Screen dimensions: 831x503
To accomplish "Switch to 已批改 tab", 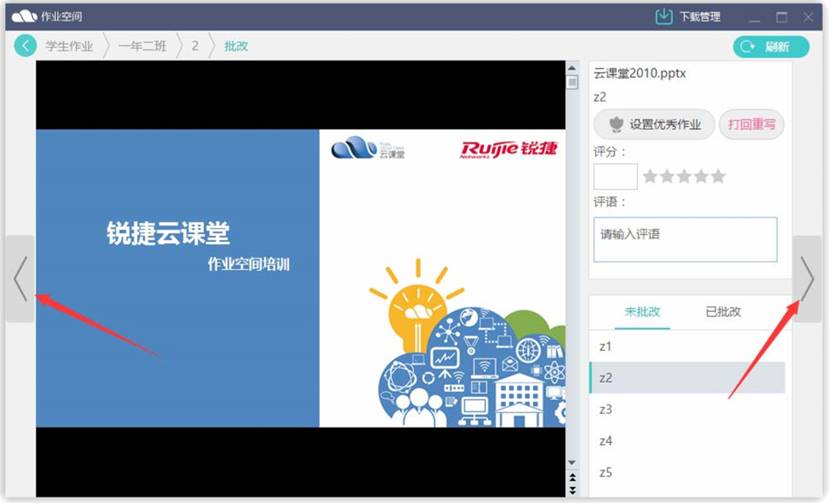I will pyautogui.click(x=723, y=312).
